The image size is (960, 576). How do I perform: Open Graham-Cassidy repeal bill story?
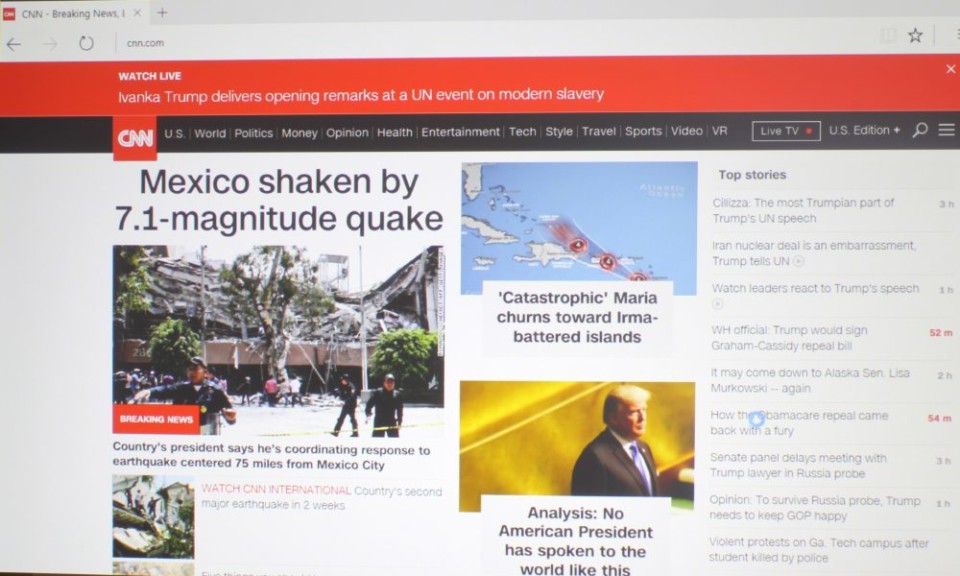(789, 338)
